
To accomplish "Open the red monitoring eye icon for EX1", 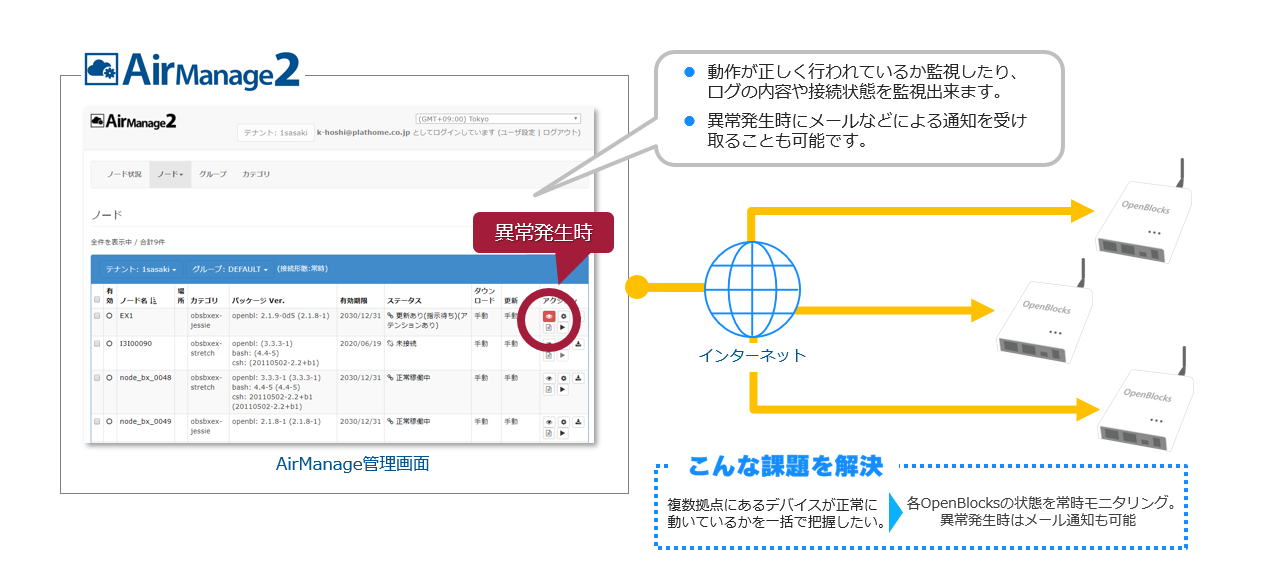I will coord(549,316).
